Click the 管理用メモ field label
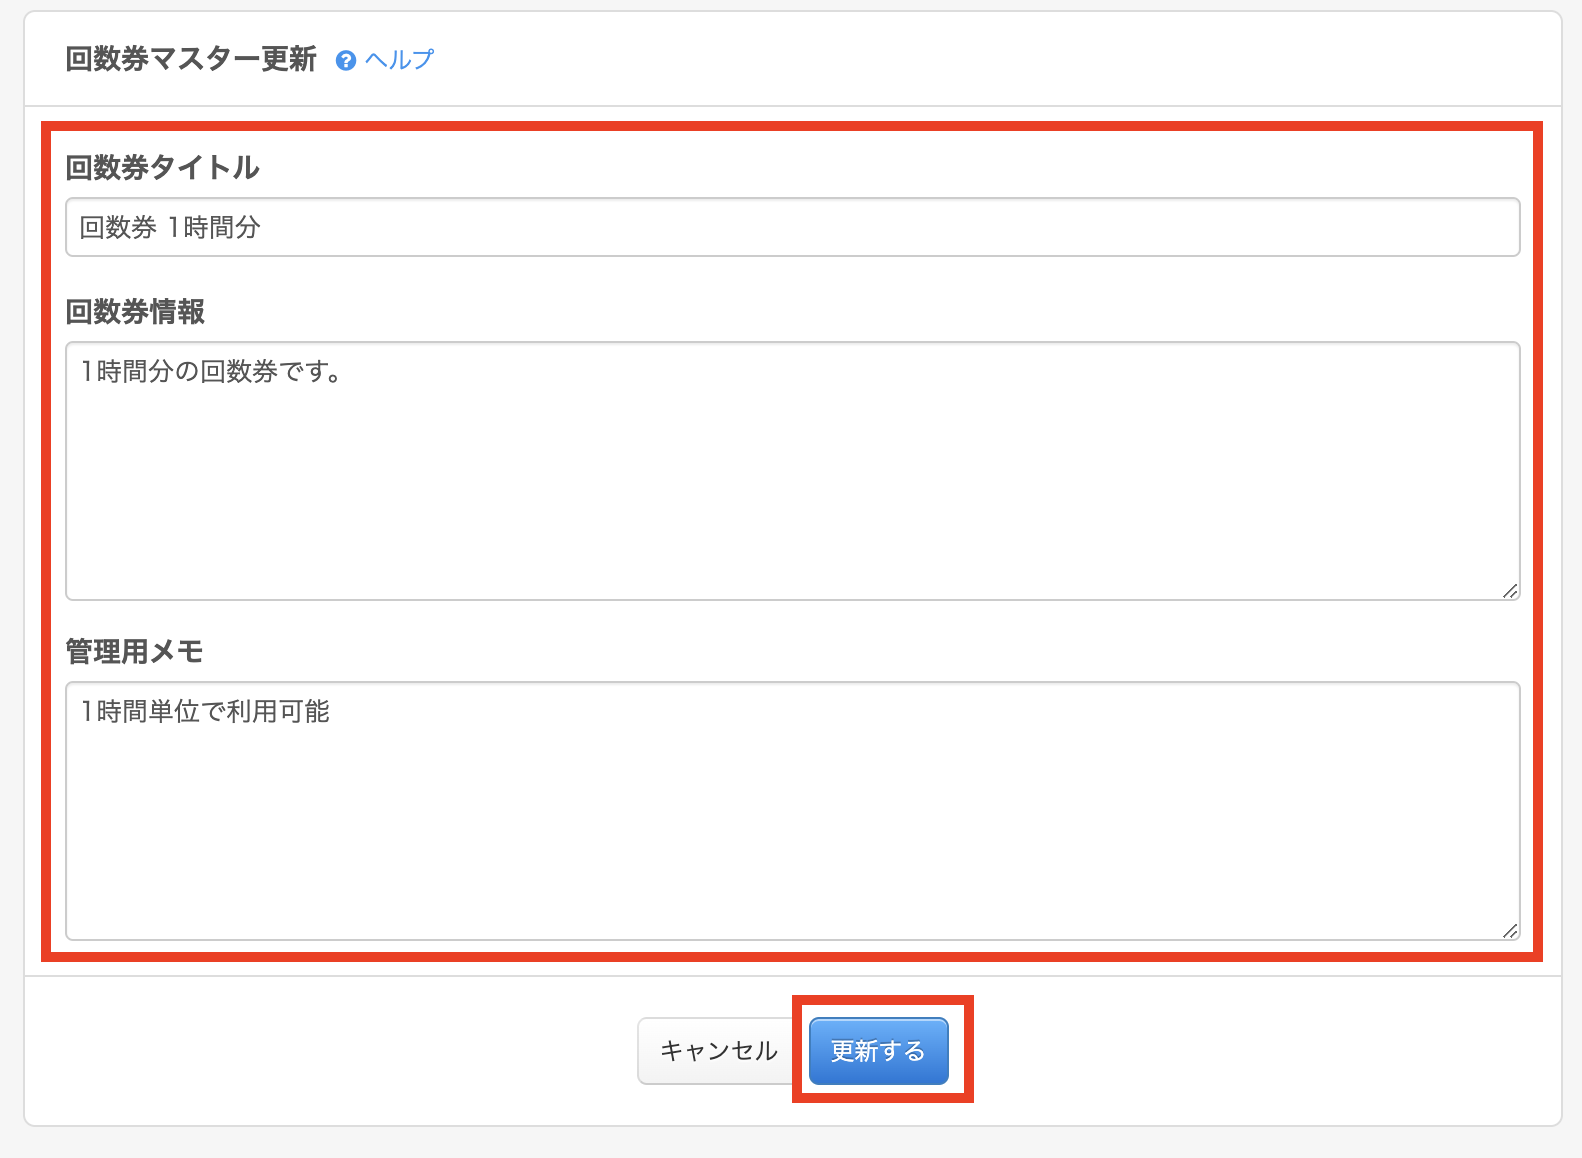The image size is (1582, 1158). click(x=134, y=652)
